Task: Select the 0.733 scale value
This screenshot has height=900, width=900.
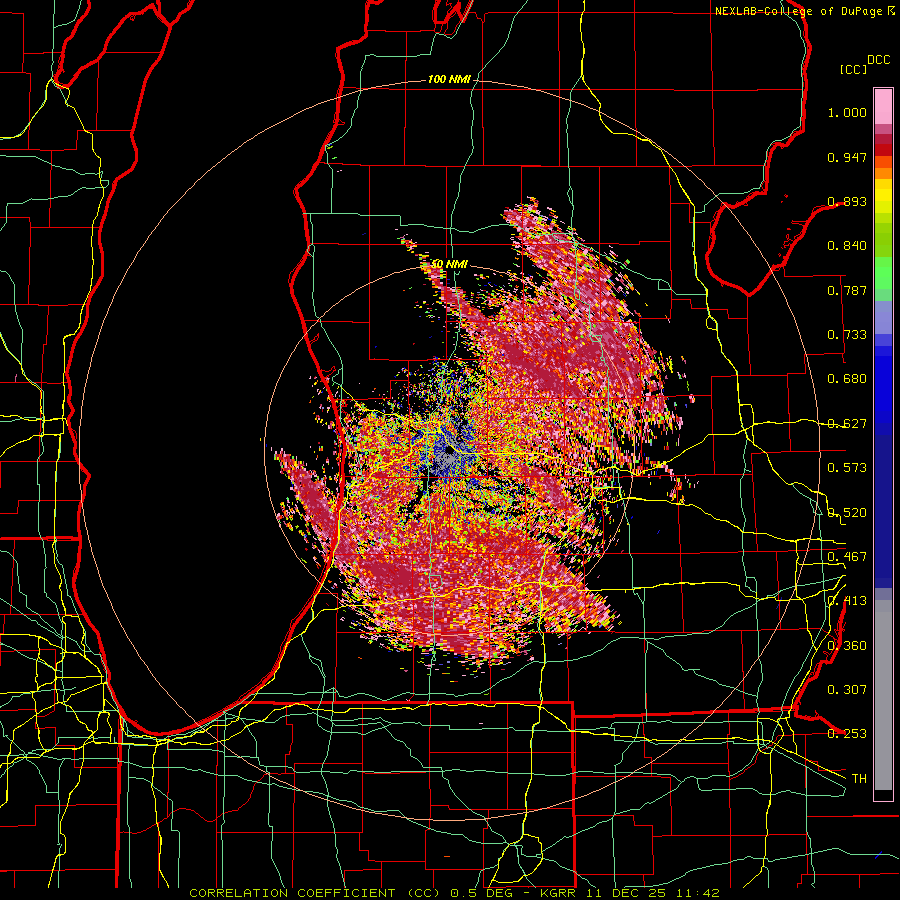Action: (847, 335)
